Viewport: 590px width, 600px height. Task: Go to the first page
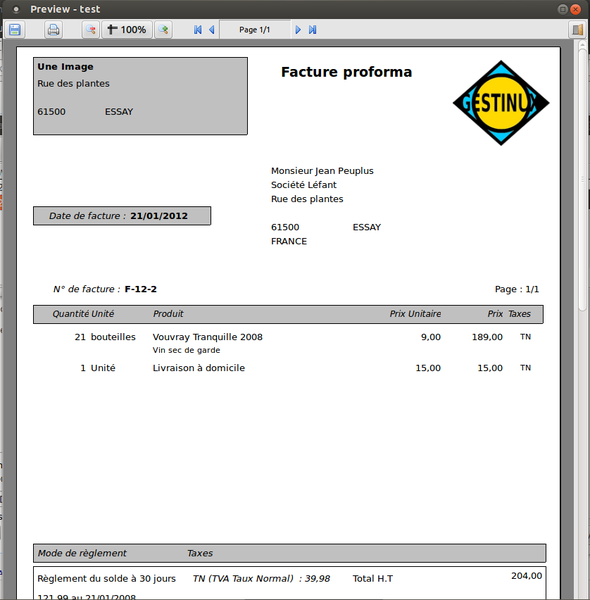(x=197, y=30)
